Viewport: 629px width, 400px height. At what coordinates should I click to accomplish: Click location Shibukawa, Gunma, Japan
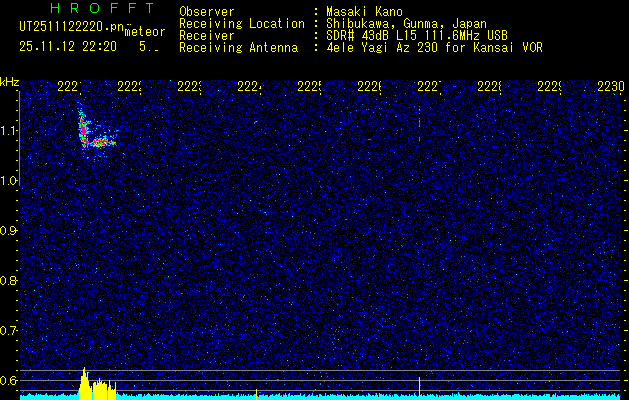tap(406, 24)
